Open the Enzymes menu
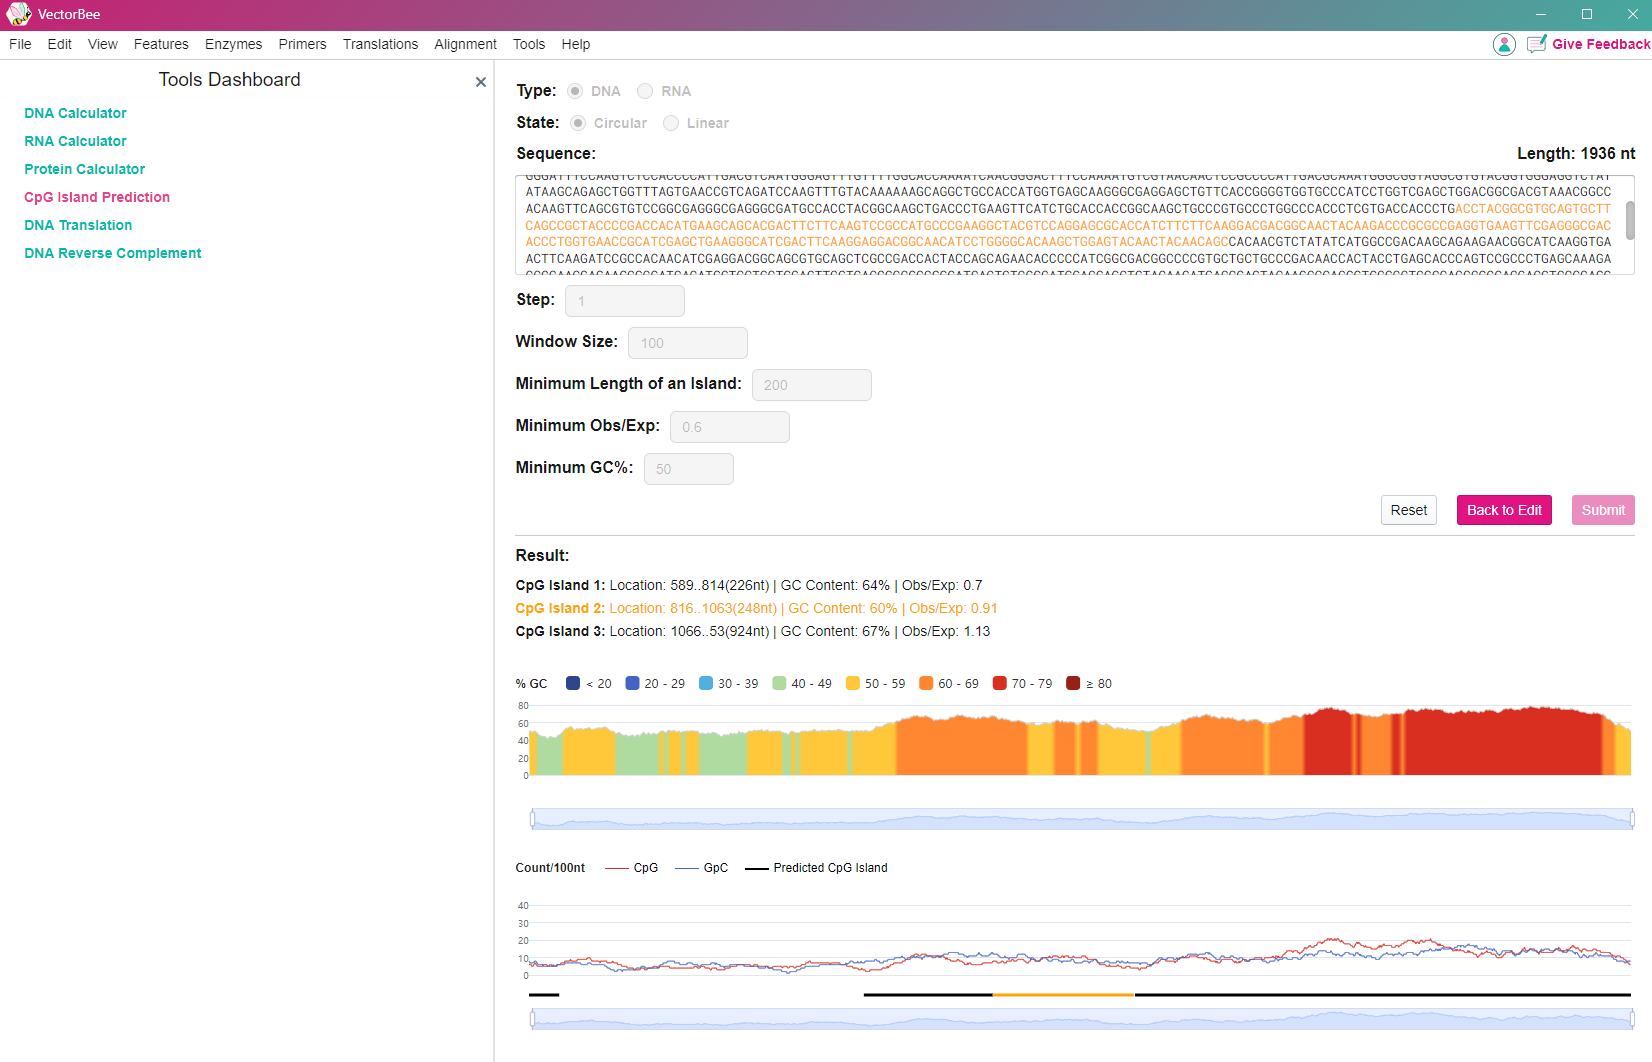This screenshot has height=1062, width=1652. [233, 44]
